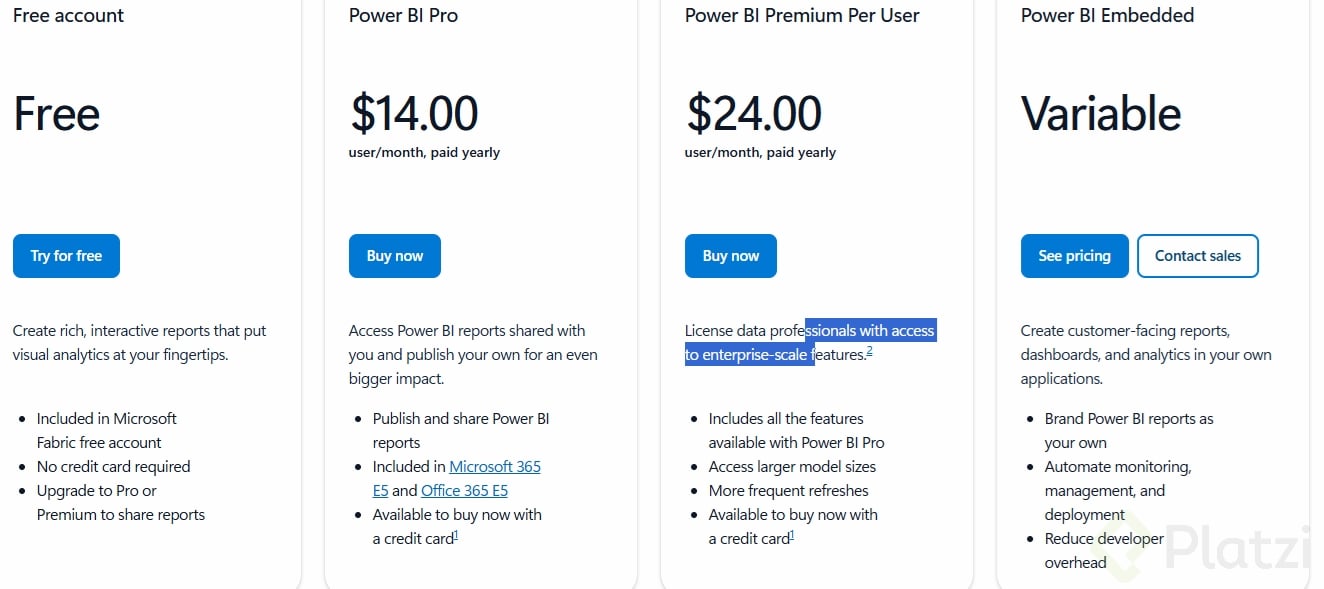
Task: Open footnote 2 after enterprise-scale features
Action: (870, 351)
